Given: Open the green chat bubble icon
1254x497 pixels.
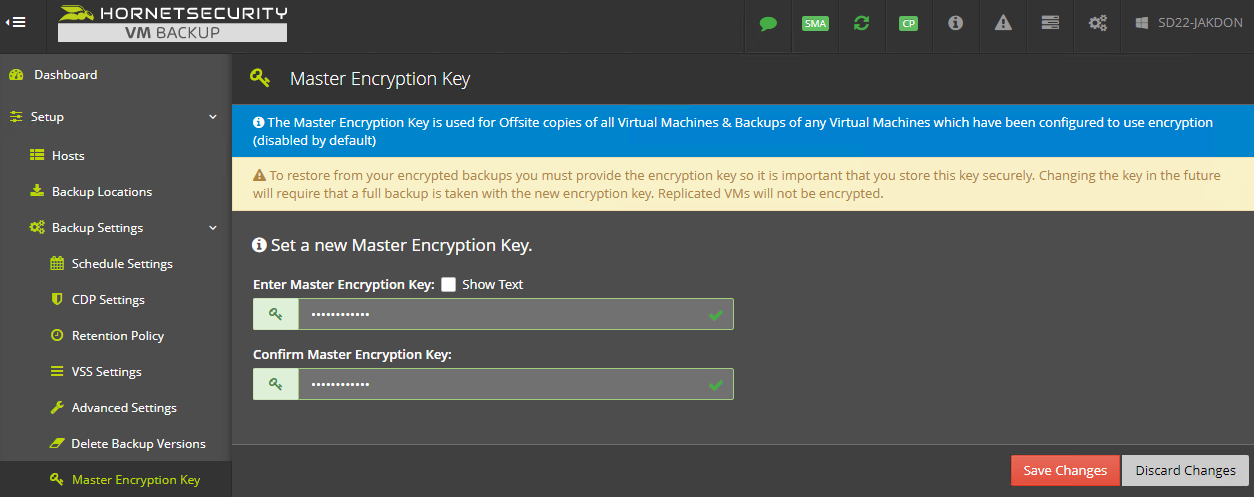Looking at the screenshot, I should coord(768,23).
